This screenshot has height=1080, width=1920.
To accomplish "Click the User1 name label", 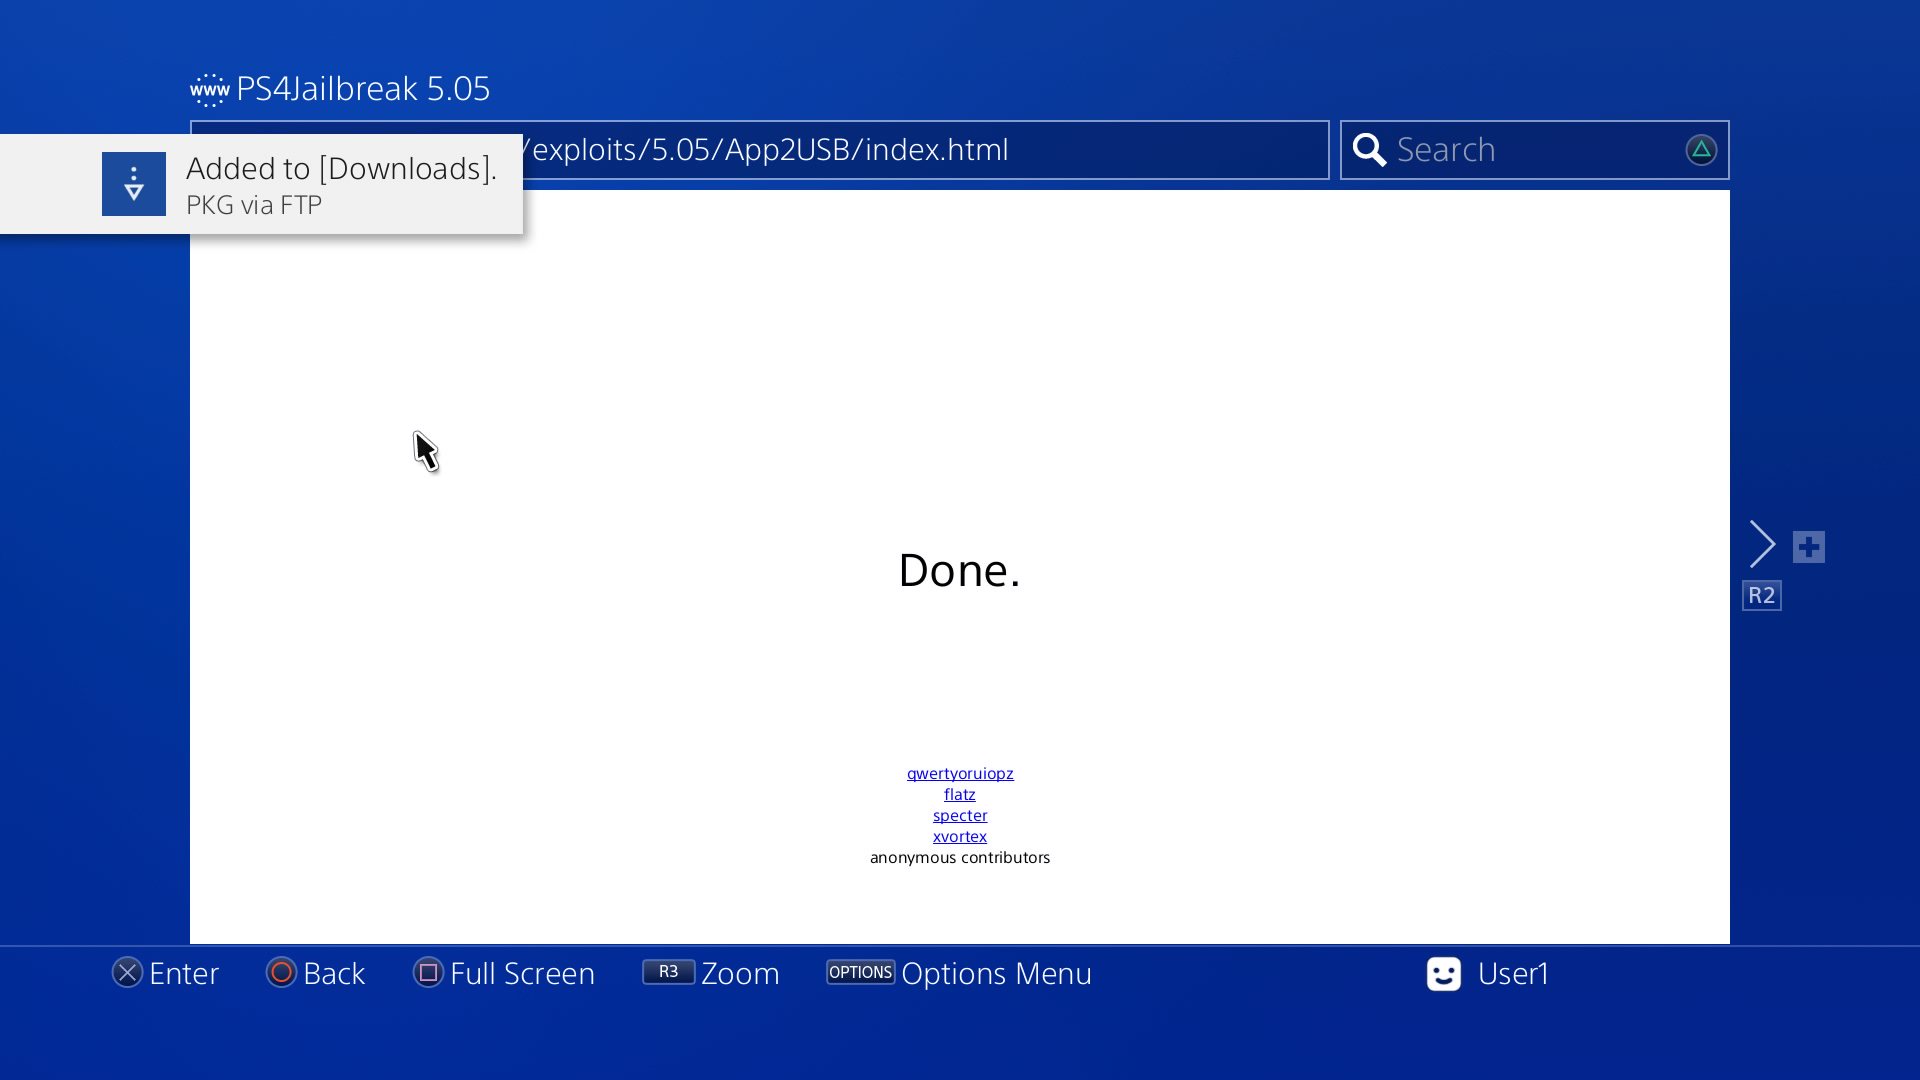I will click(1513, 973).
